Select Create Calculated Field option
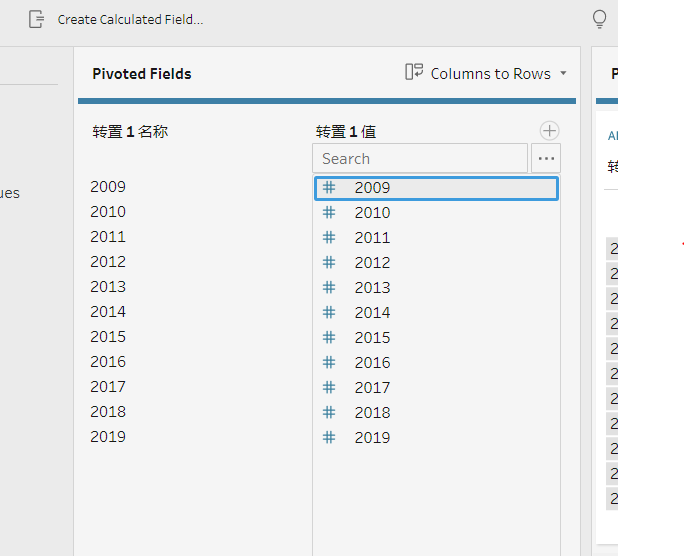Viewport: 684px width, 556px height. 130,19
